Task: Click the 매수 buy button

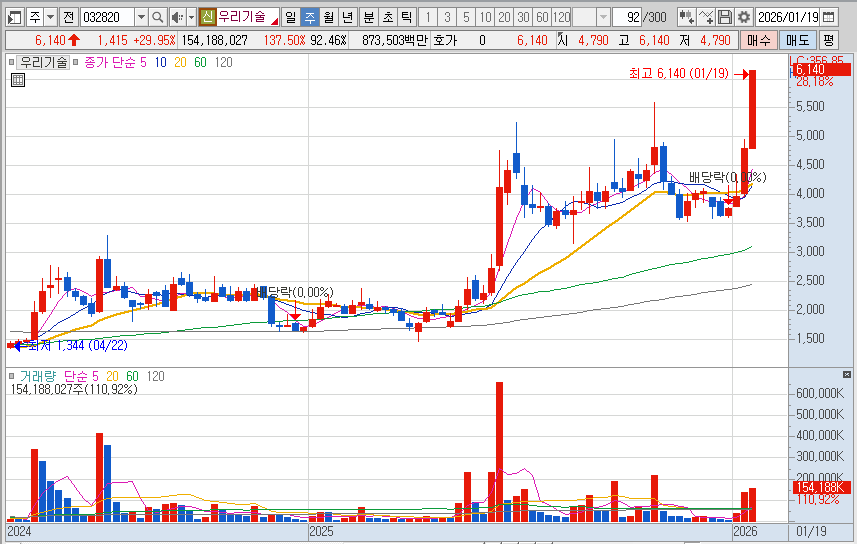Action: [x=759, y=40]
